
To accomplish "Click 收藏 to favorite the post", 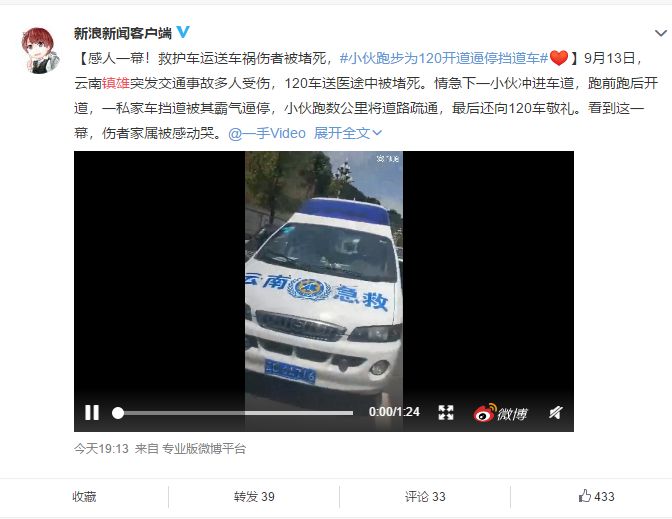I will click(84, 497).
